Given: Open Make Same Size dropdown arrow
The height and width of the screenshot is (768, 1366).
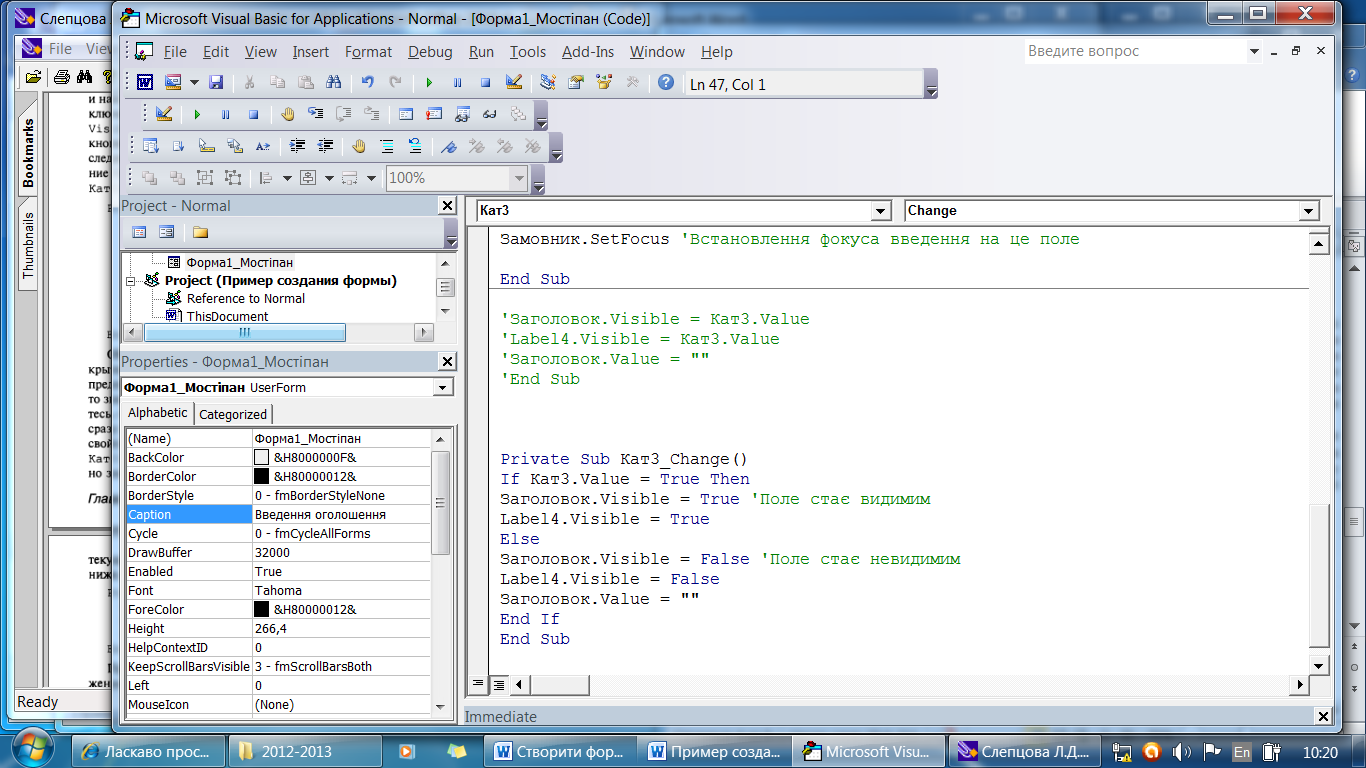Looking at the screenshot, I should click(370, 178).
